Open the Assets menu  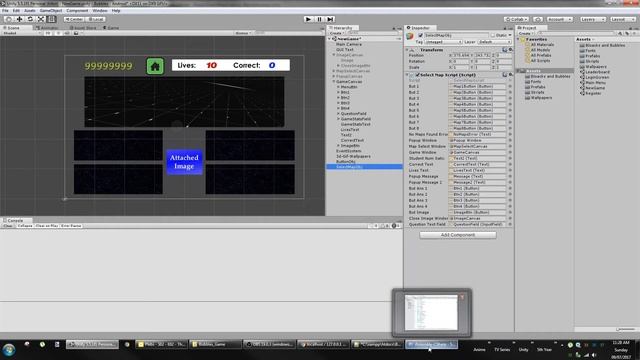(x=29, y=11)
